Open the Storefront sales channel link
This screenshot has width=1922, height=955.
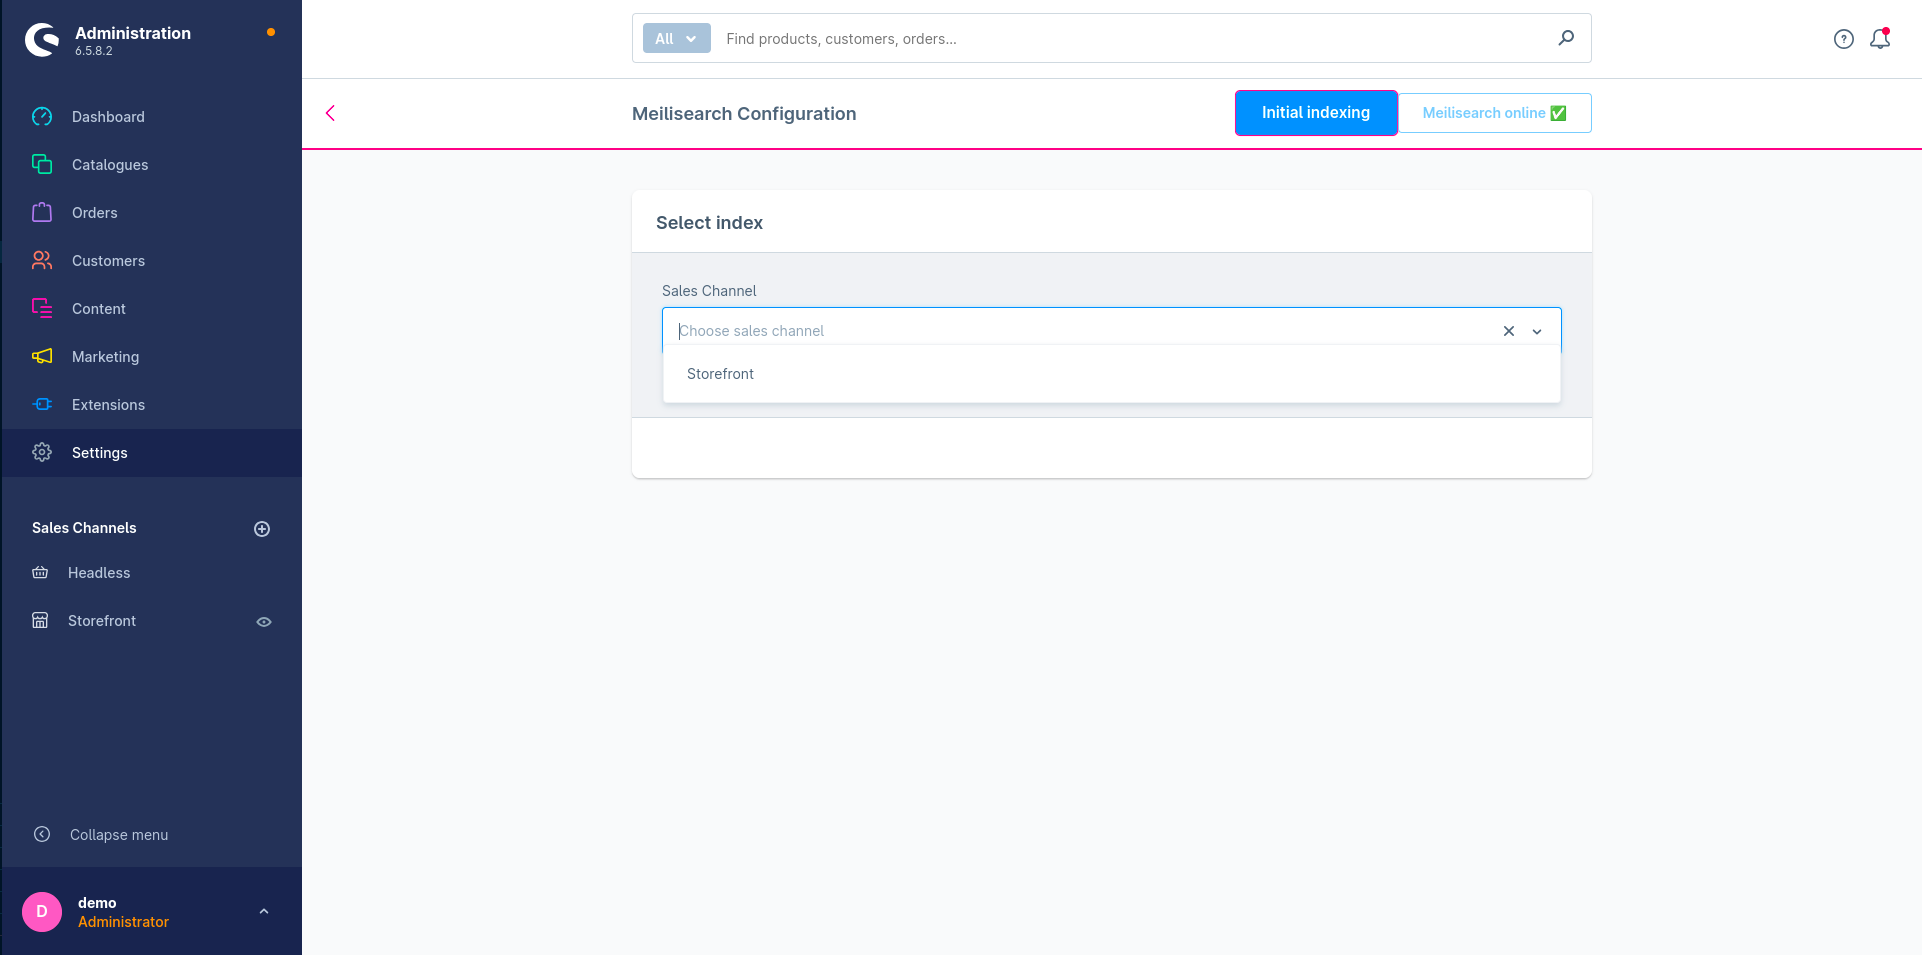coord(102,621)
